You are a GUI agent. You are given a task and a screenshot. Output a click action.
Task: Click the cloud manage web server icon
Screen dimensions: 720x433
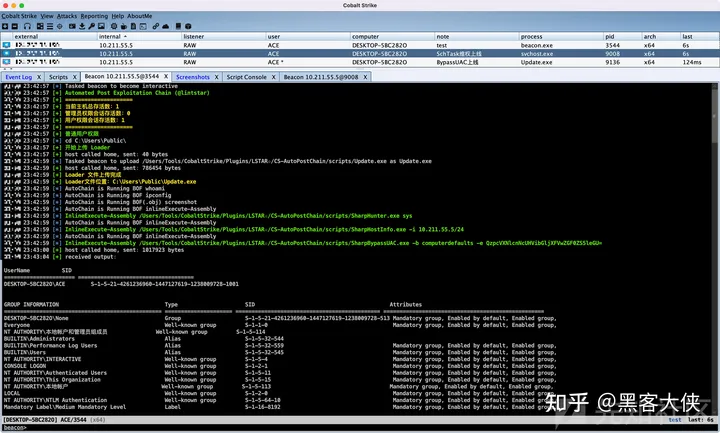(x=166, y=26)
